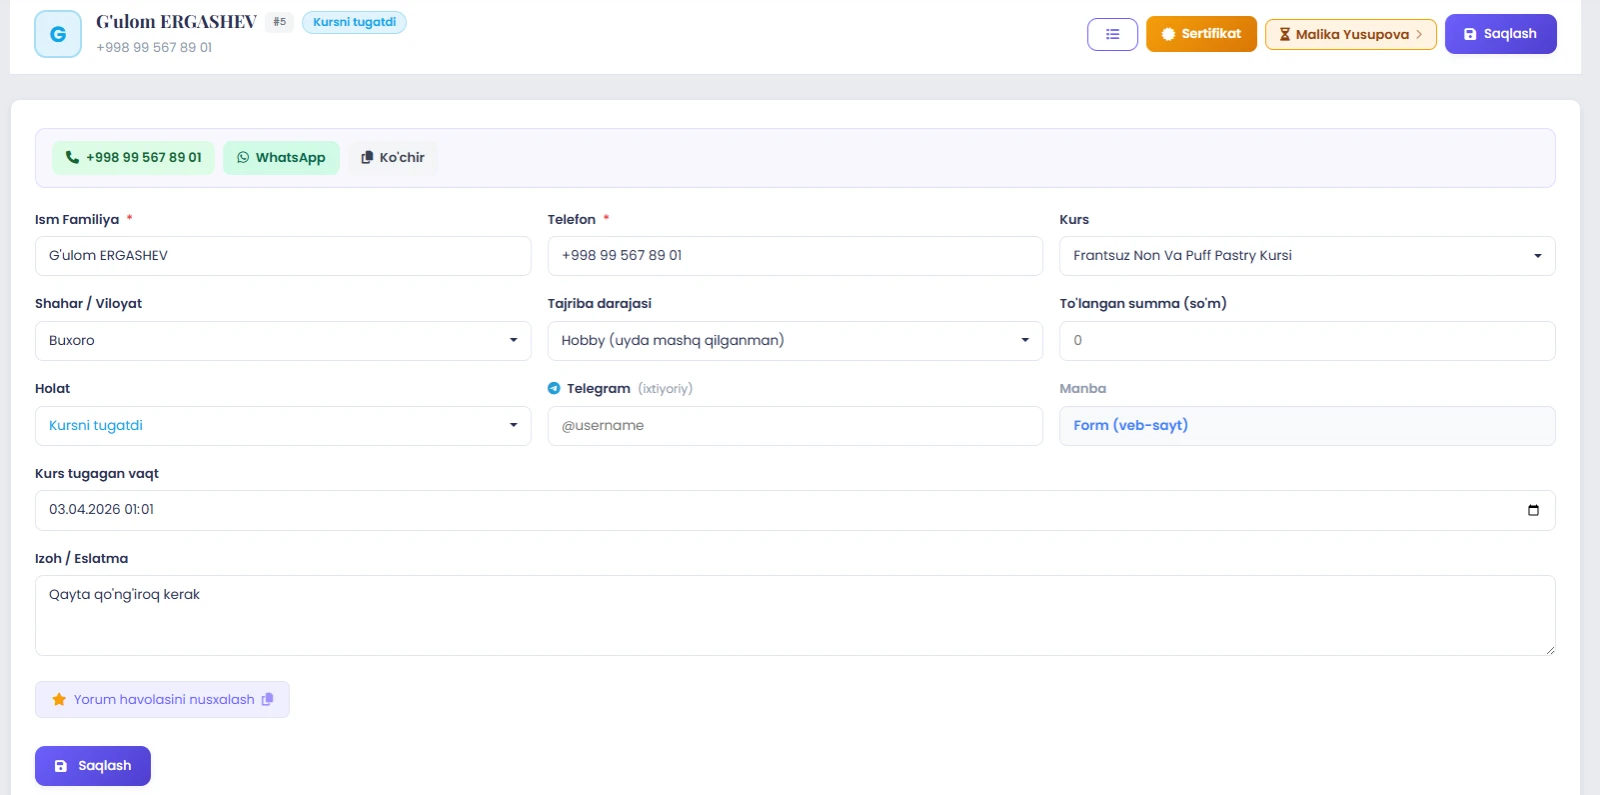The height and width of the screenshot is (795, 1600).
Task: Expand the Kurs dropdown
Action: point(1306,256)
